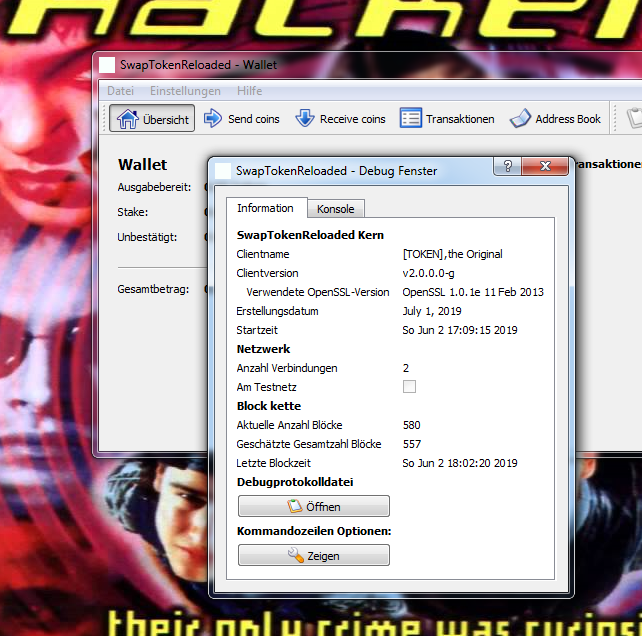642x637 pixels.
Task: Click the Receive coins down-arrow icon
Action: (x=305, y=118)
